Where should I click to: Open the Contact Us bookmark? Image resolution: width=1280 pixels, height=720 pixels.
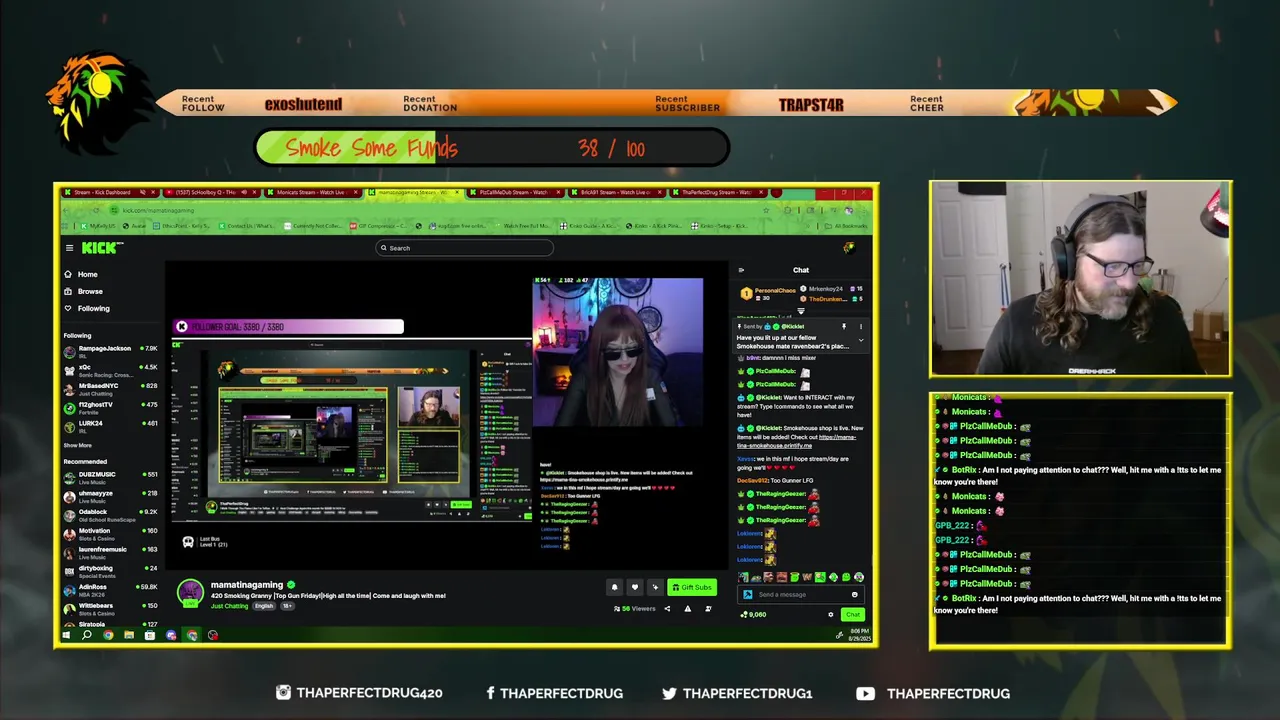point(247,226)
